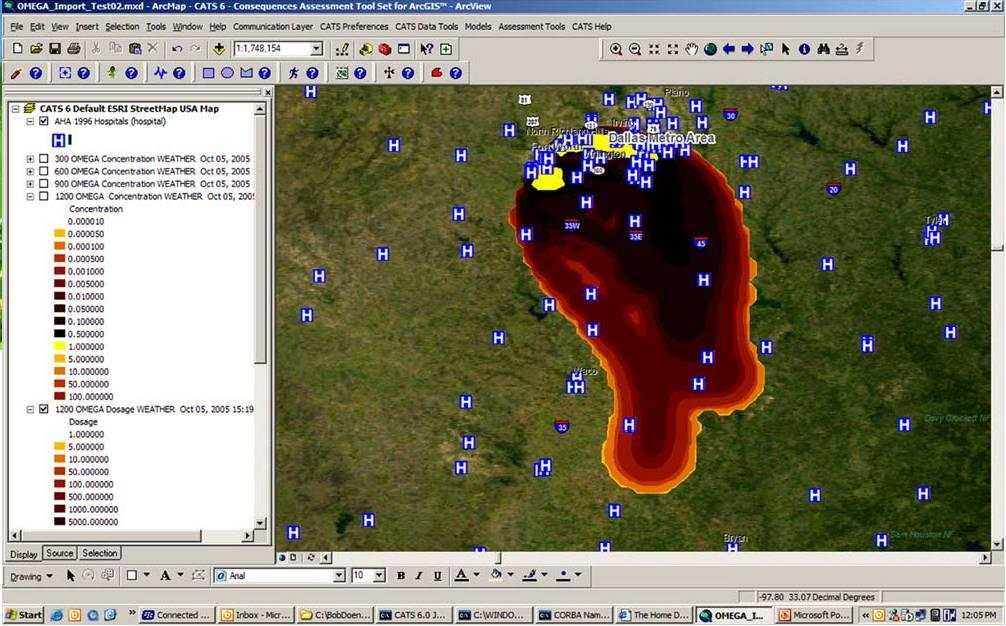Click the table of contents vertical scrollbar

260,316
